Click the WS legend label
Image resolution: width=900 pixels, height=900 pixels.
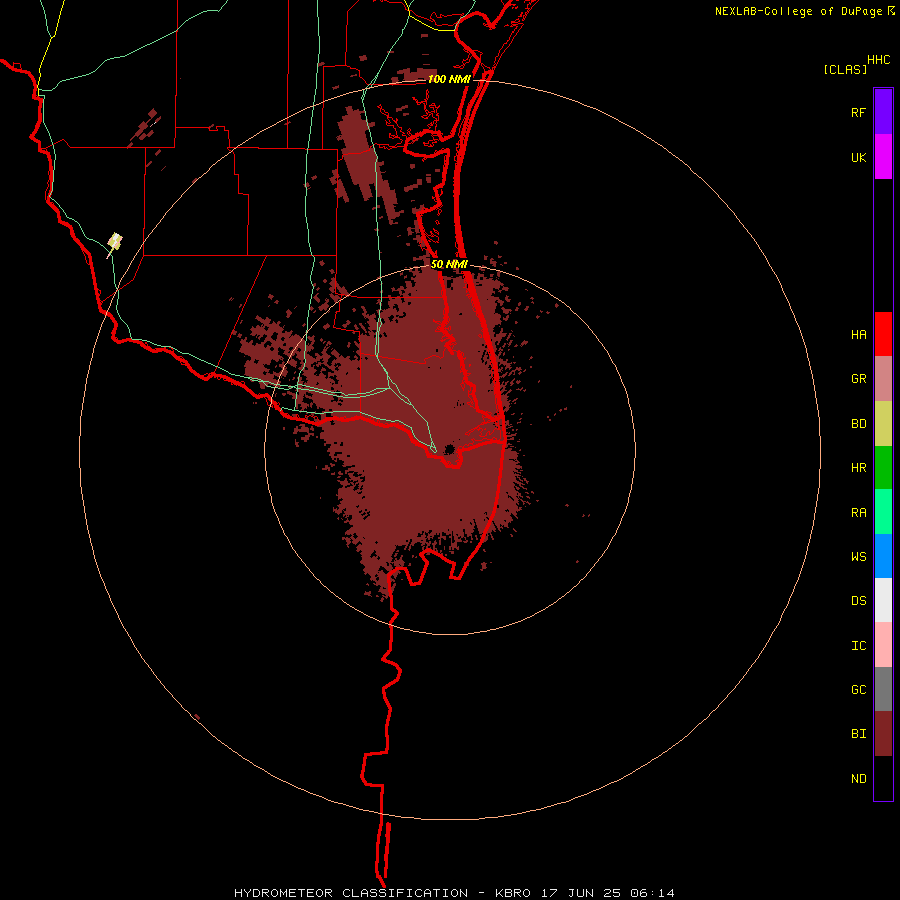[x=858, y=557]
